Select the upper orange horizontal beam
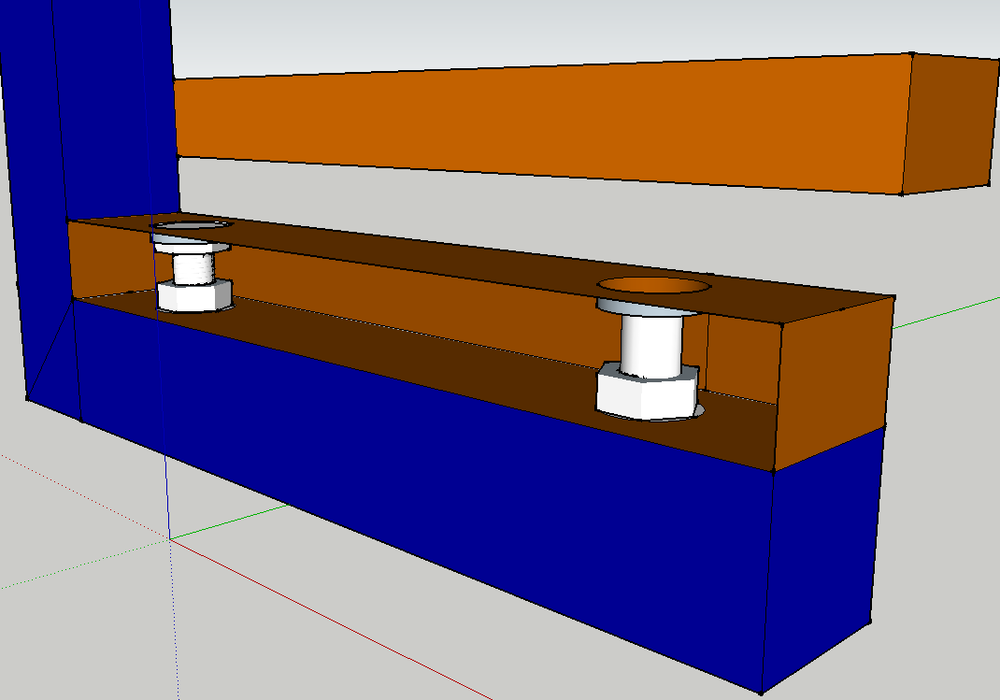The image size is (1000, 700). (x=550, y=120)
